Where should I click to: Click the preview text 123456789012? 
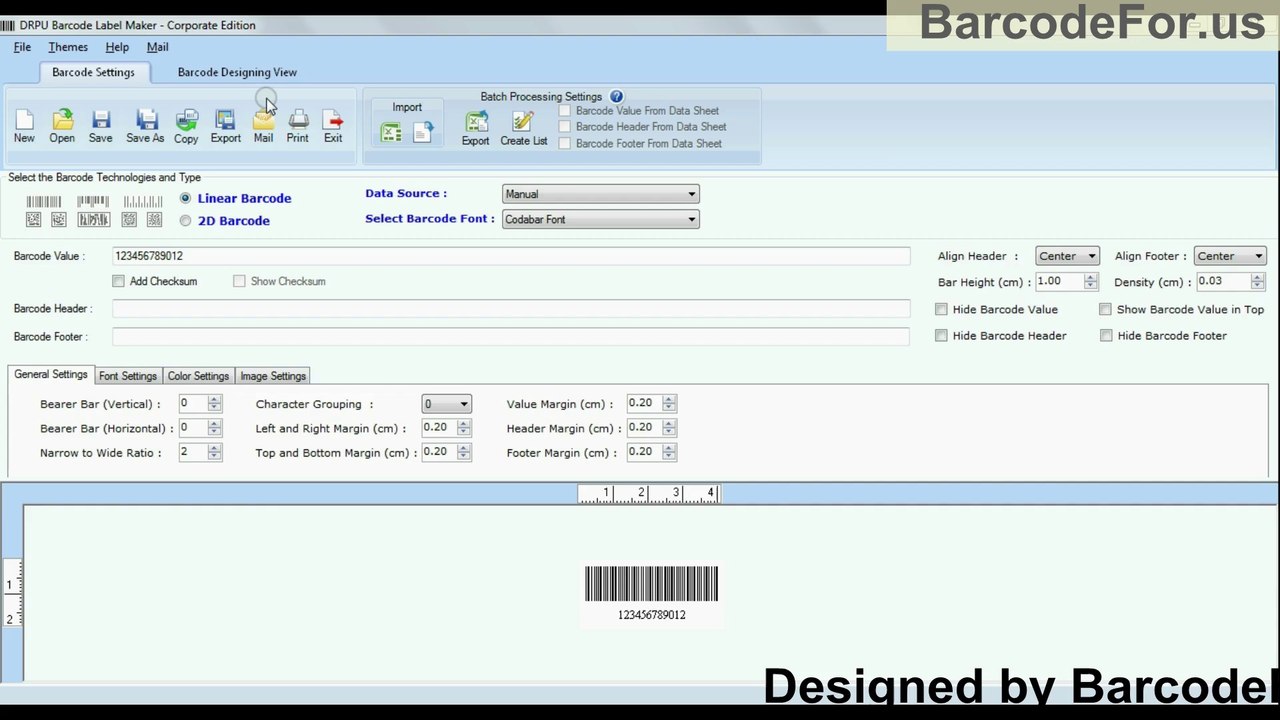(652, 615)
